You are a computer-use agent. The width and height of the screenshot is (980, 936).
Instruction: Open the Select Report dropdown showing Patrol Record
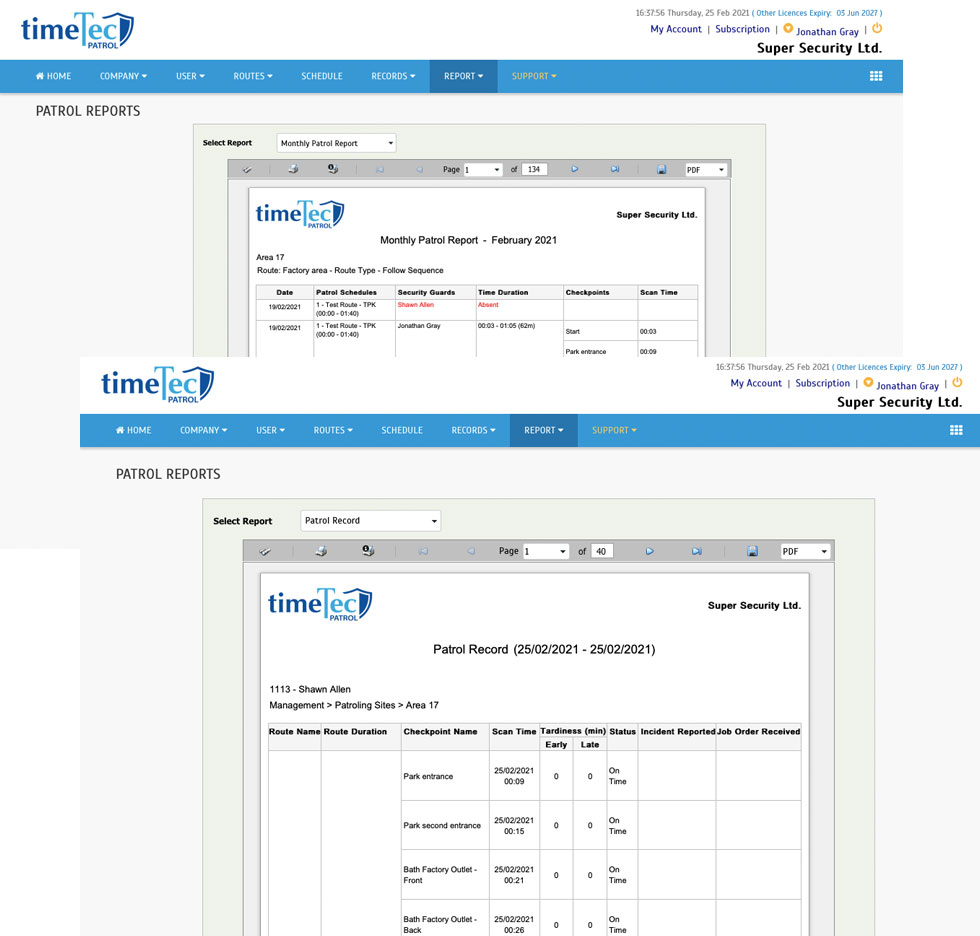(x=370, y=521)
